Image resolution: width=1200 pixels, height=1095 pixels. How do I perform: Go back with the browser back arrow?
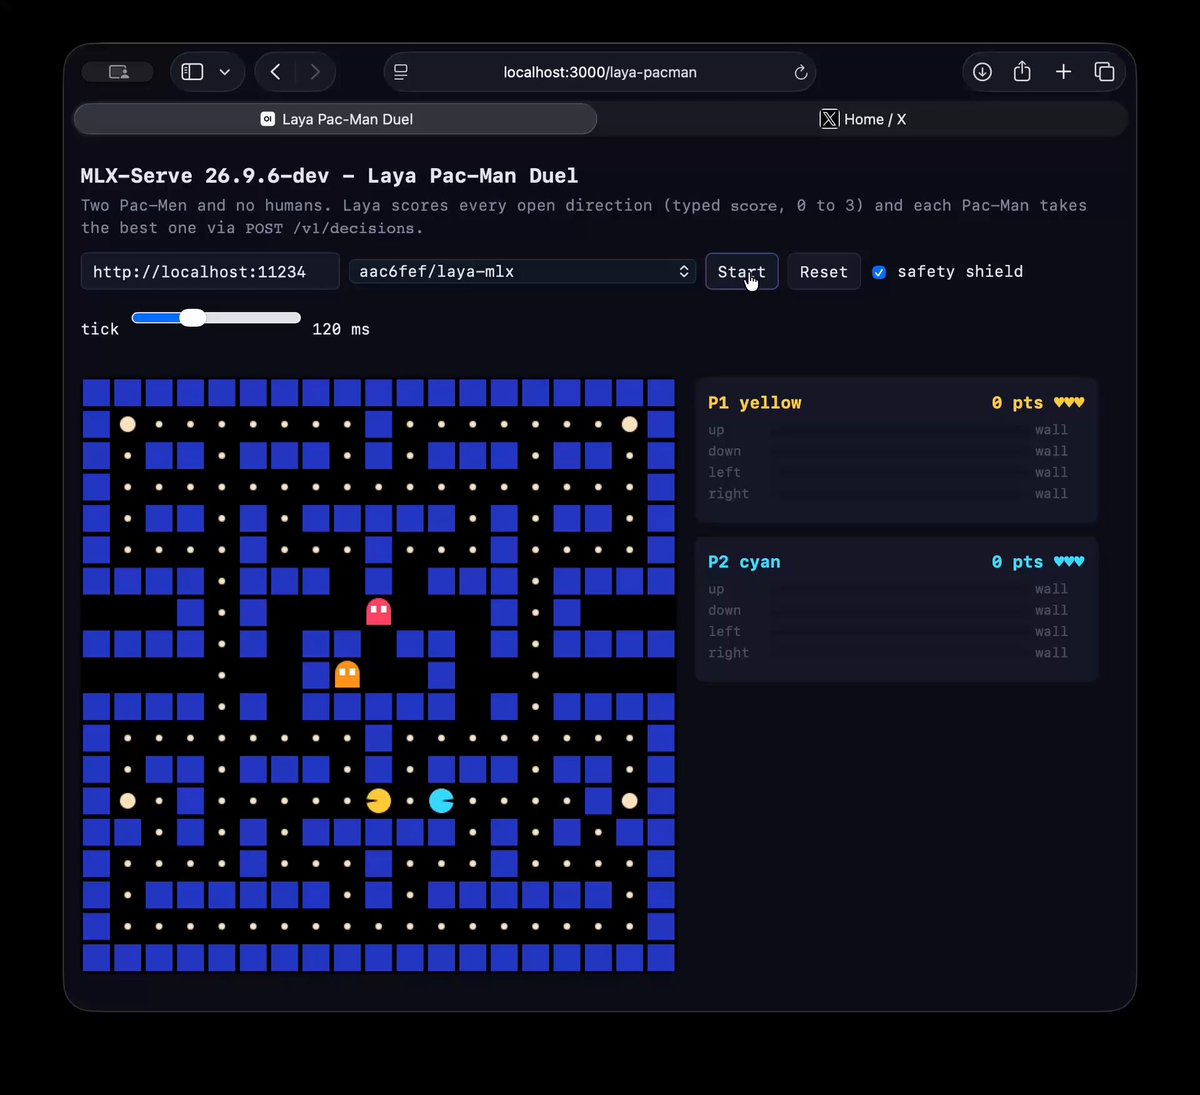tap(276, 72)
